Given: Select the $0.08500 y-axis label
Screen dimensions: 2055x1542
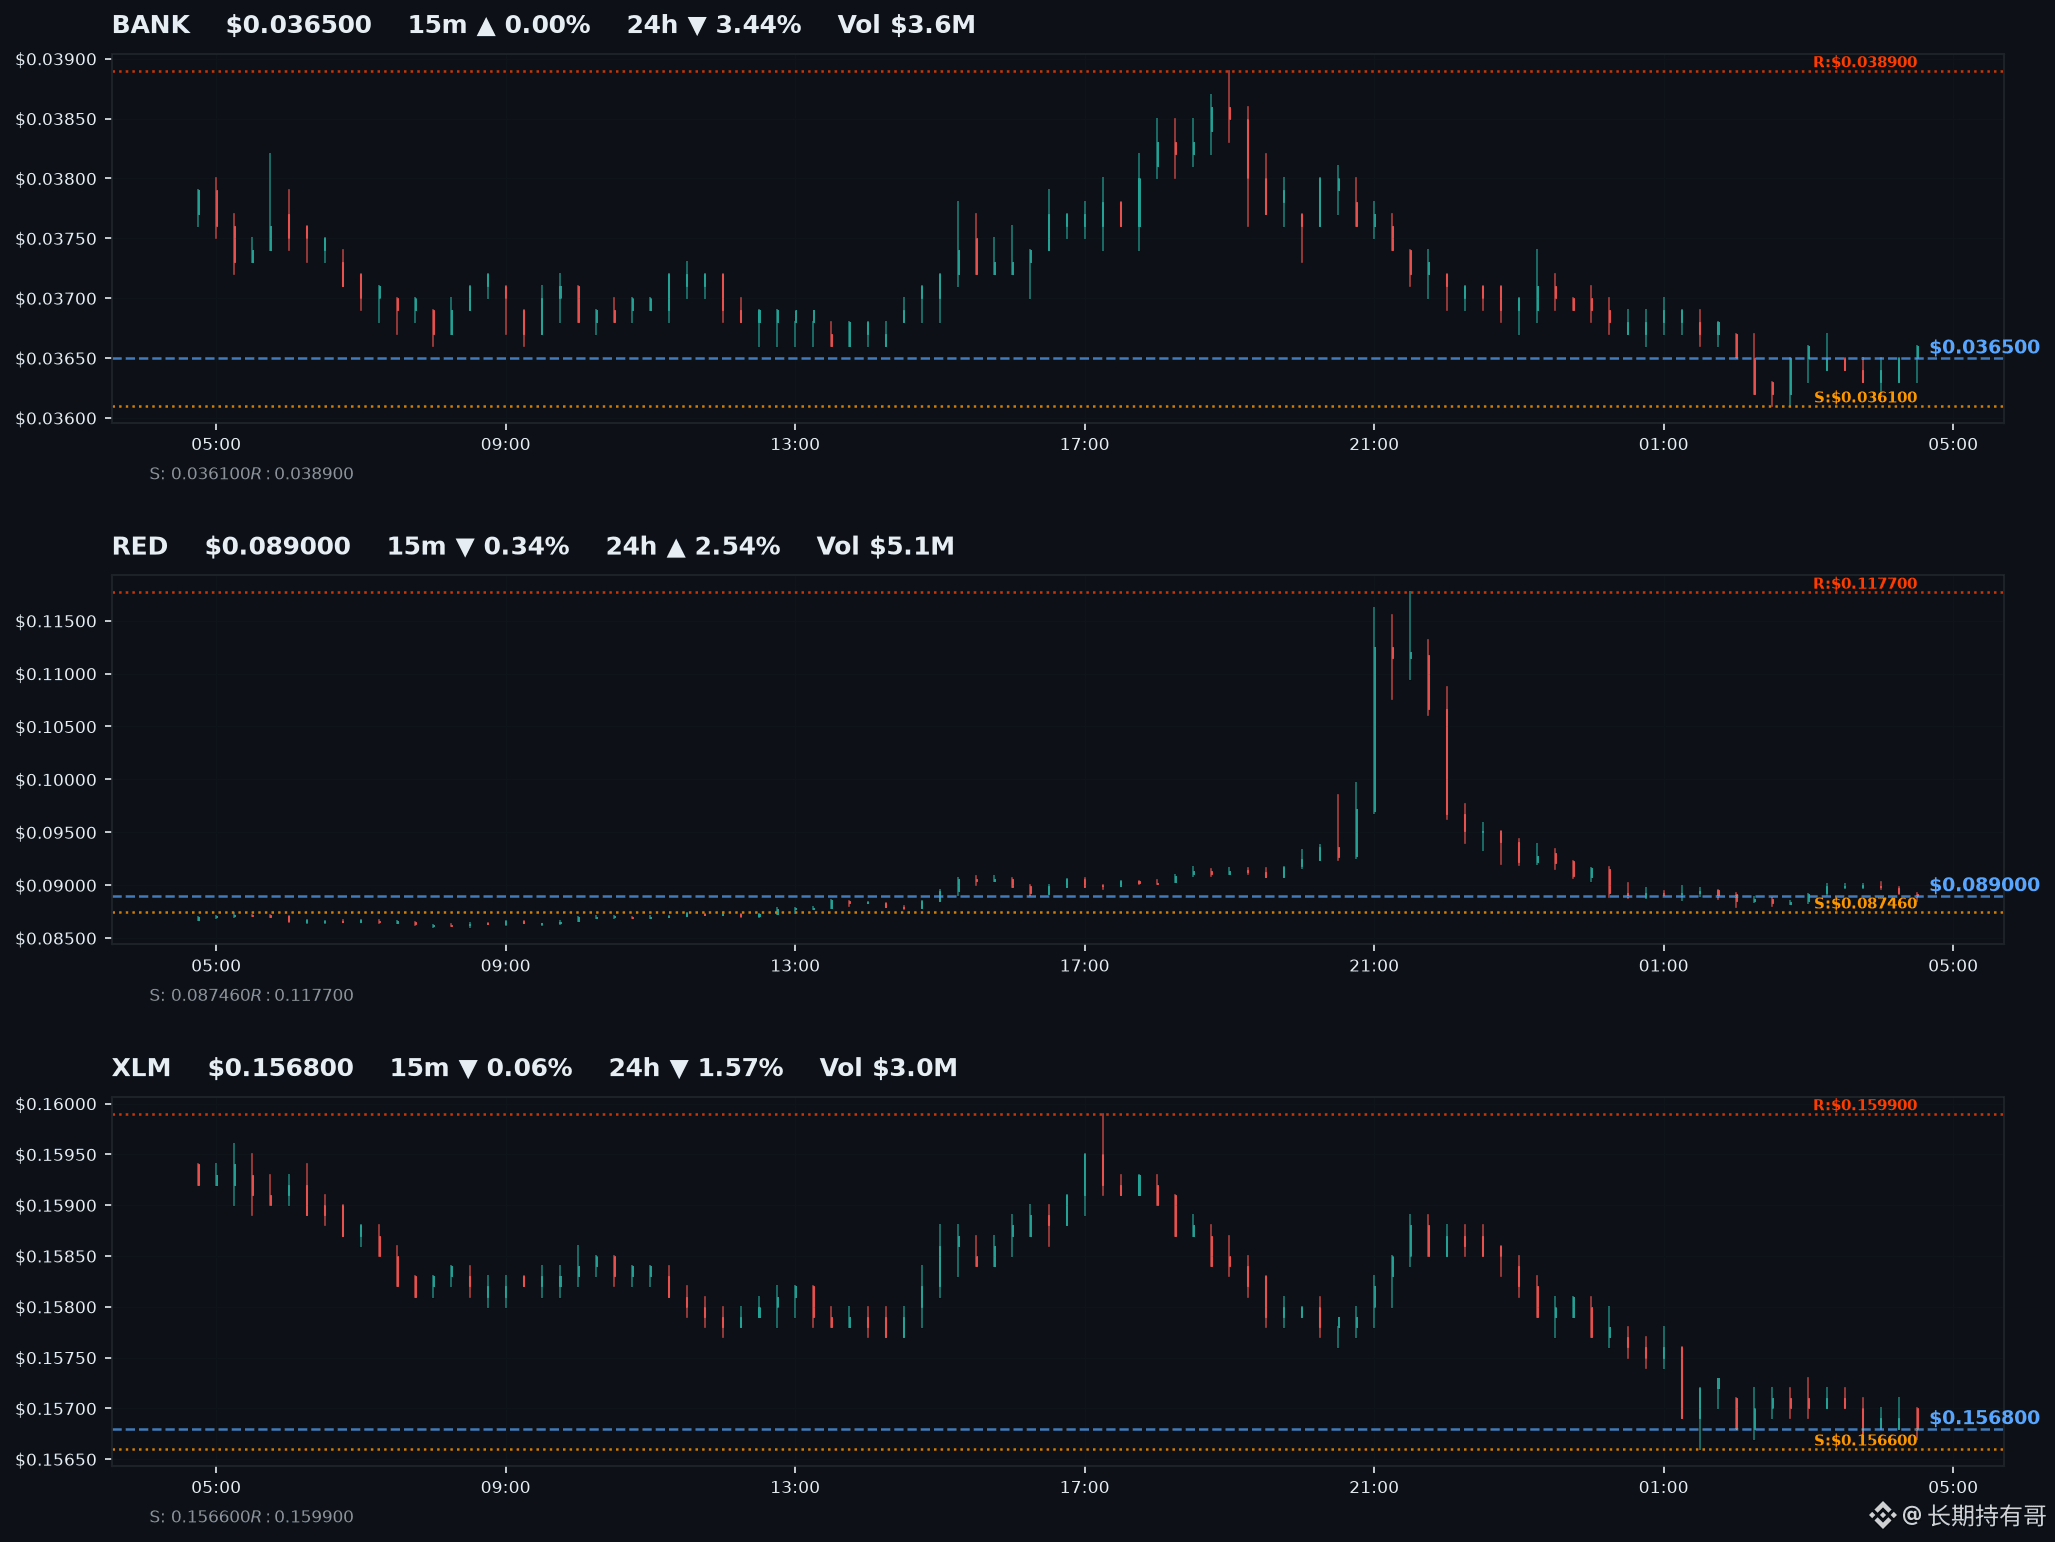Looking at the screenshot, I should [x=56, y=938].
